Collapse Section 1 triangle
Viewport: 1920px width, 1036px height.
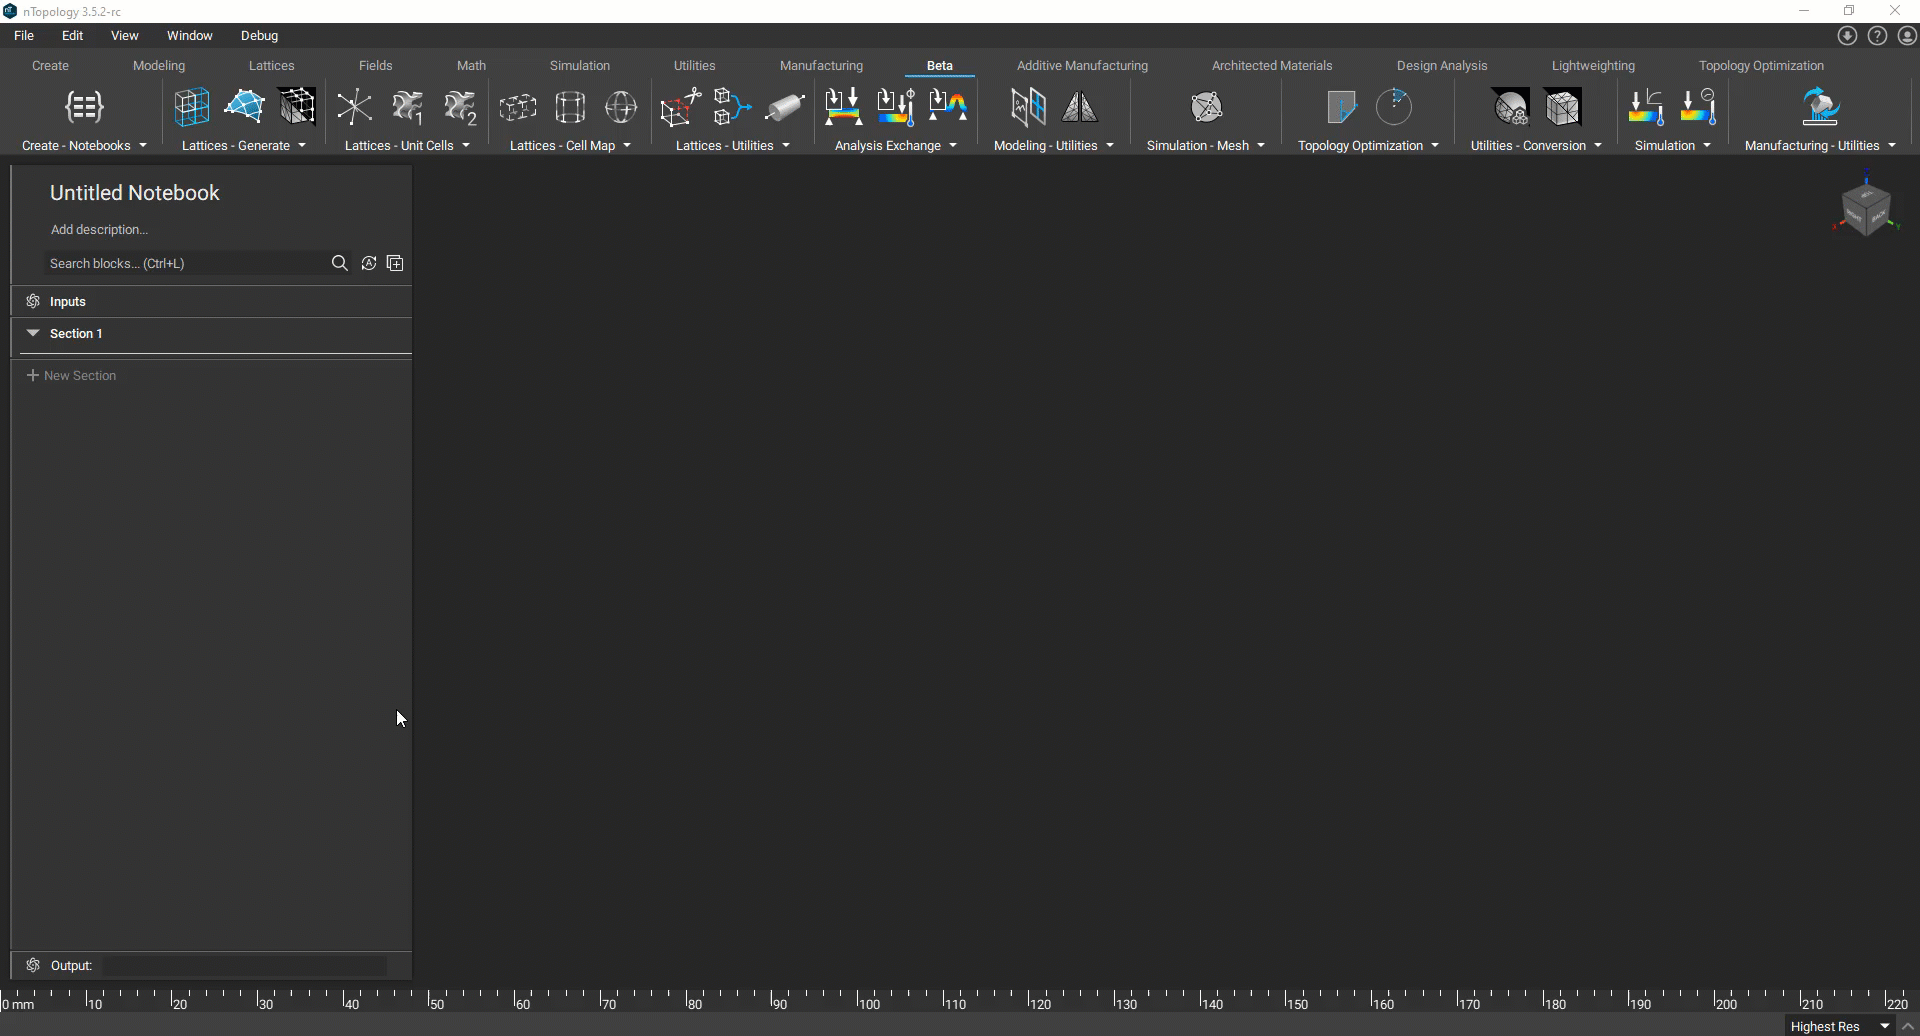pos(33,333)
